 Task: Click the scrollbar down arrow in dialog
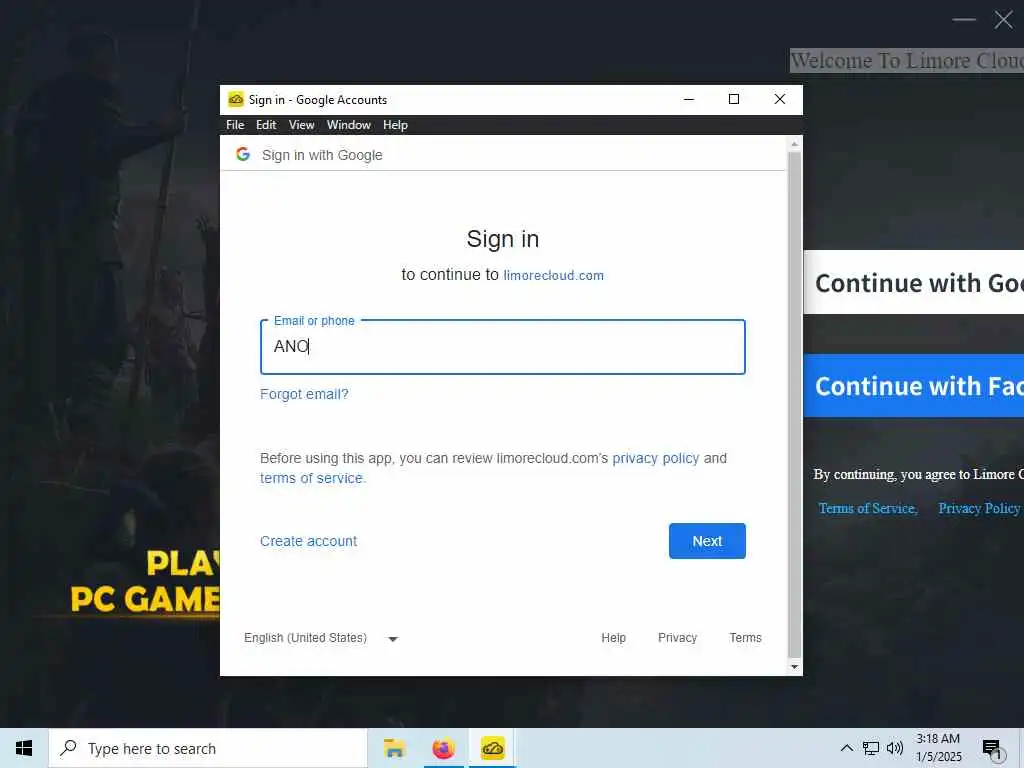794,667
